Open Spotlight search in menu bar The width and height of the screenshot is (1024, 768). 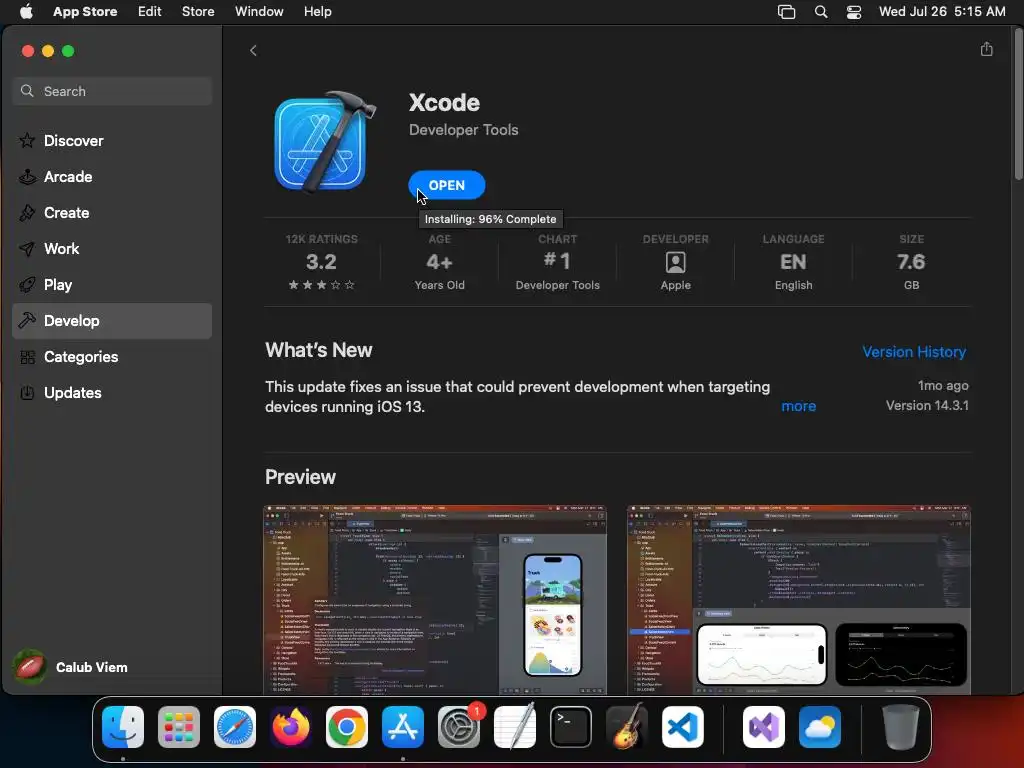tap(821, 12)
